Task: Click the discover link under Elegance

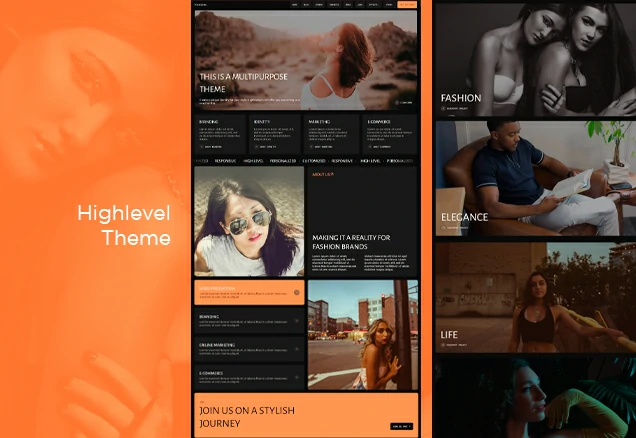Action: click(454, 228)
